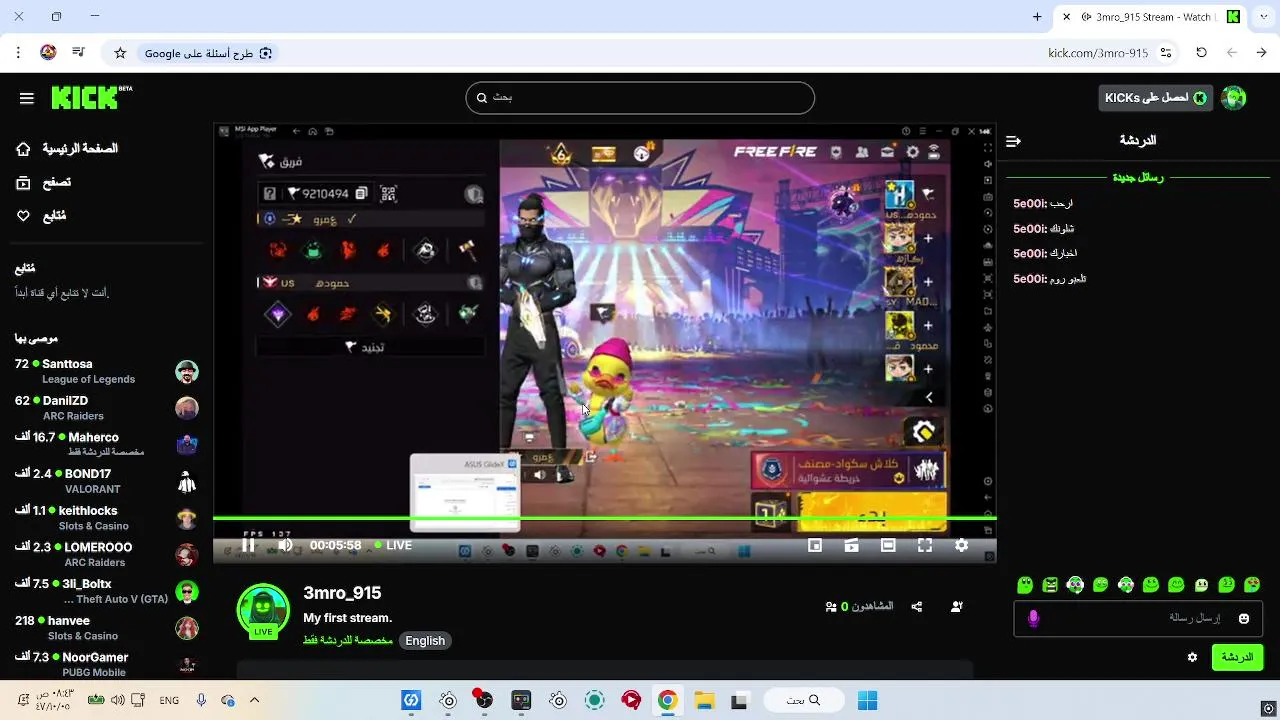Open Santtosa recommended channel
Screen dimensions: 1280x720
pos(106,371)
